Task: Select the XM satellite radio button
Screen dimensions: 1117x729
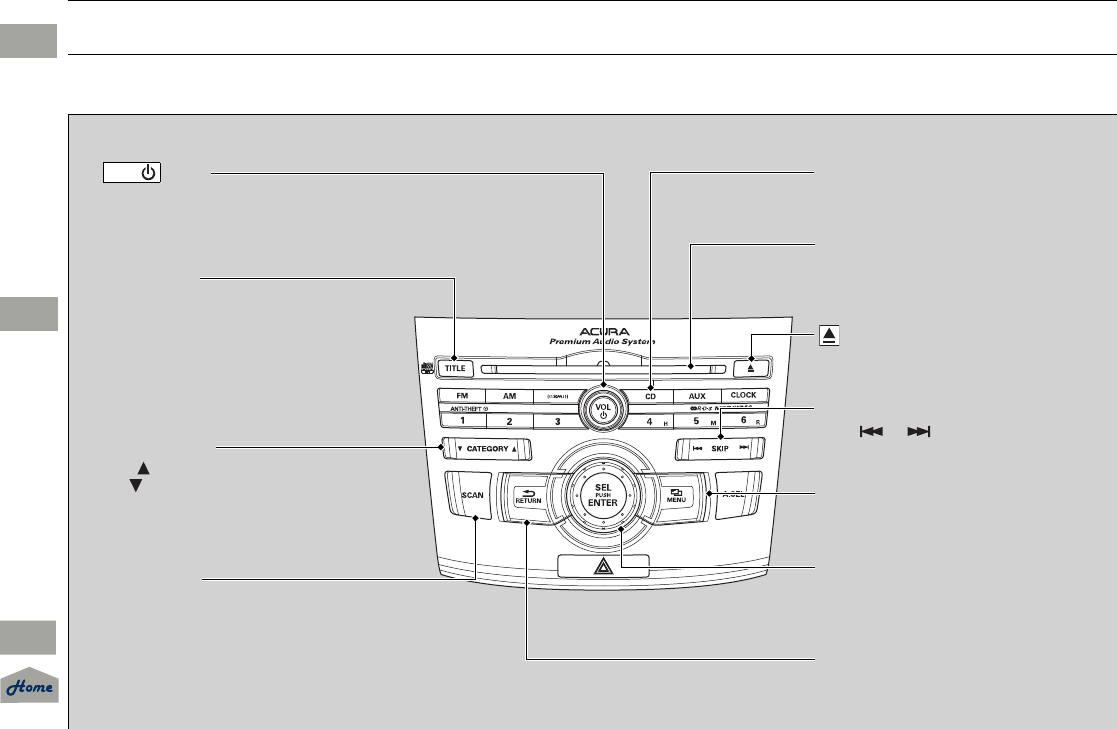Action: point(557,396)
